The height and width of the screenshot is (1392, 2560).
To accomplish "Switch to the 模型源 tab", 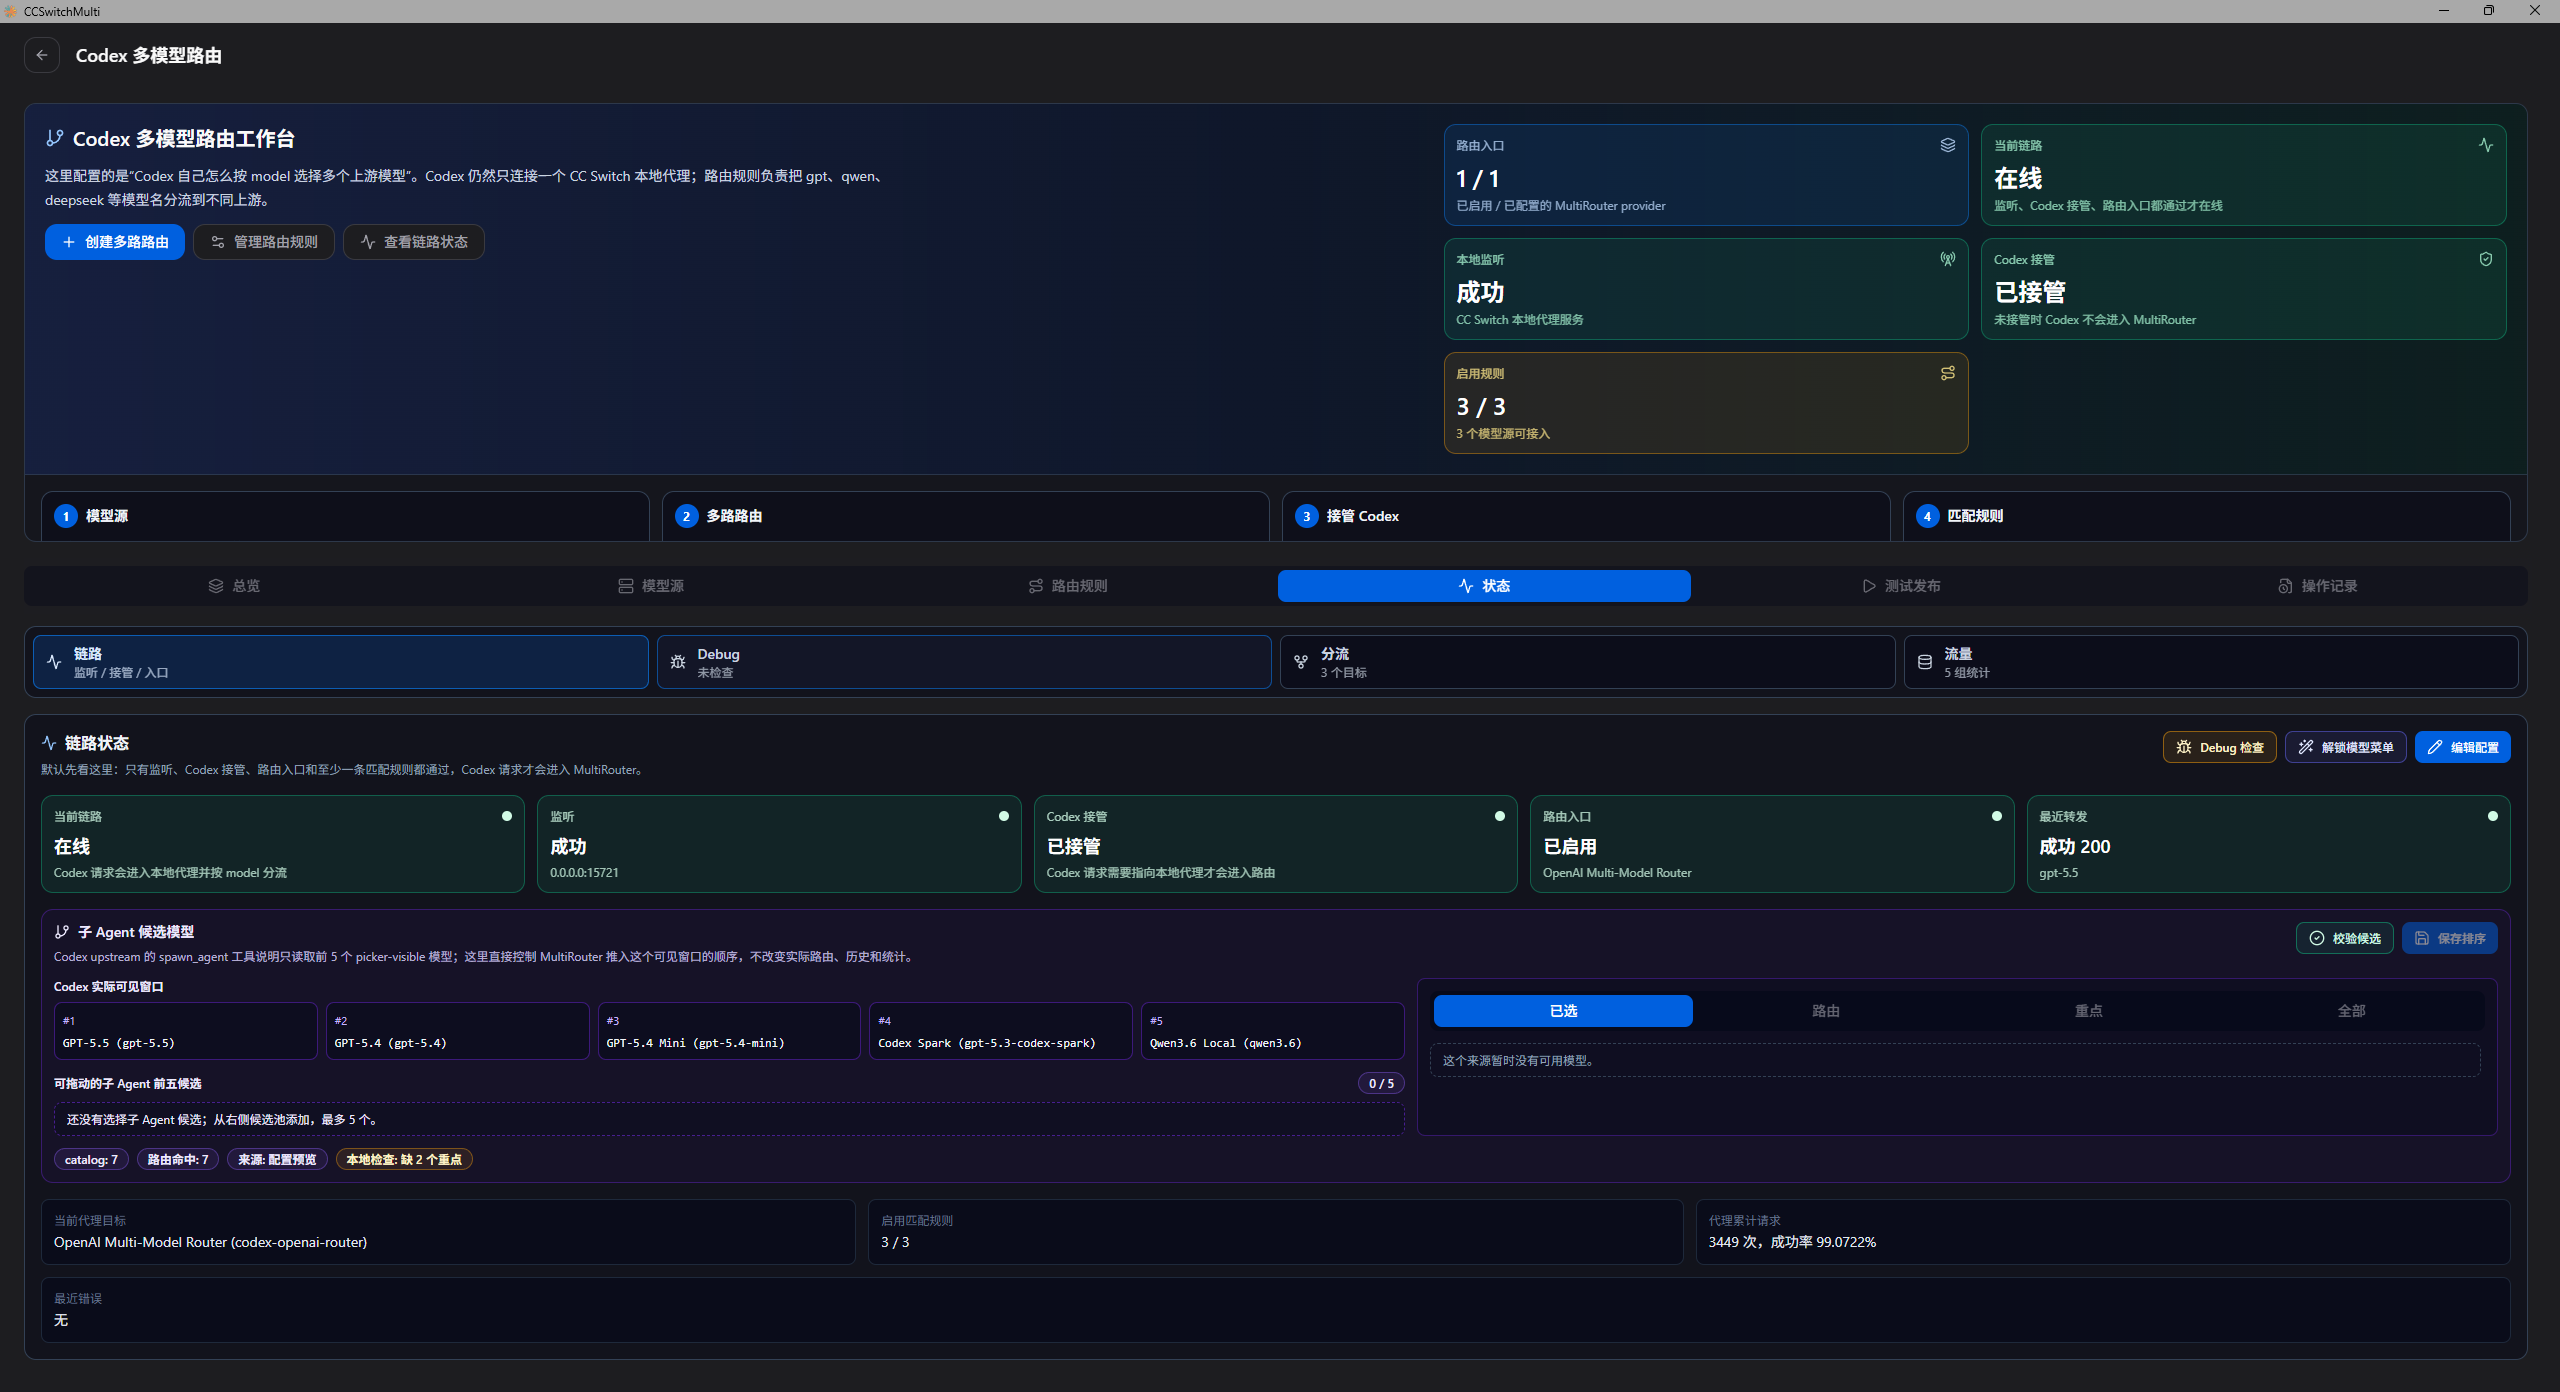I will [651, 586].
